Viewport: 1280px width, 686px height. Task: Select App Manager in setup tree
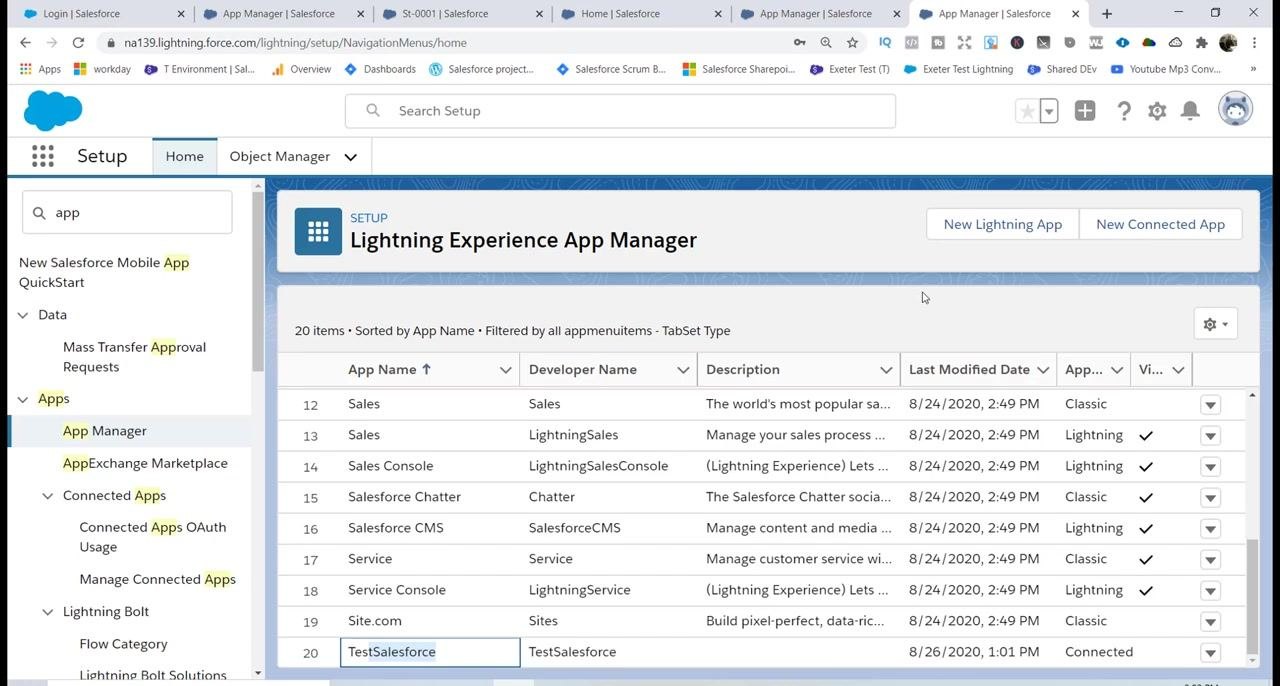[104, 431]
